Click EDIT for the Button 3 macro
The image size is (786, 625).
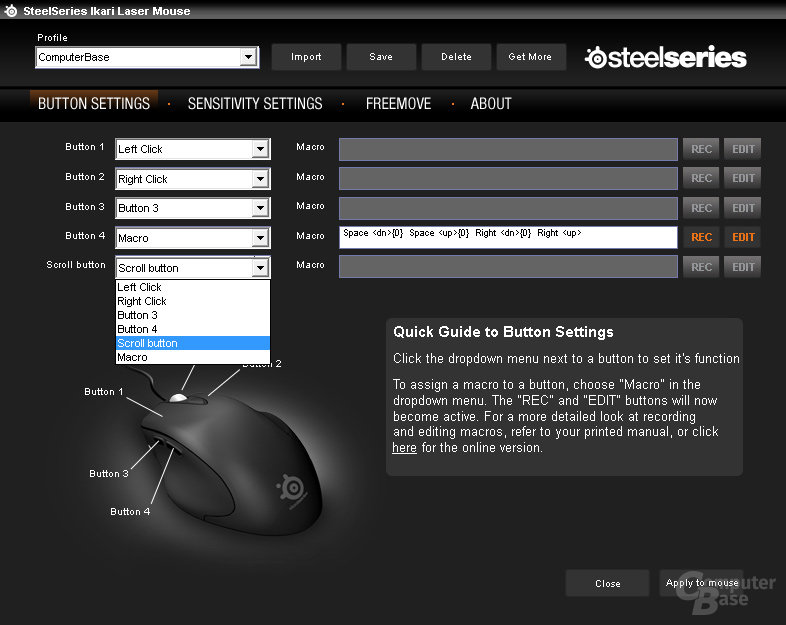[x=743, y=208]
